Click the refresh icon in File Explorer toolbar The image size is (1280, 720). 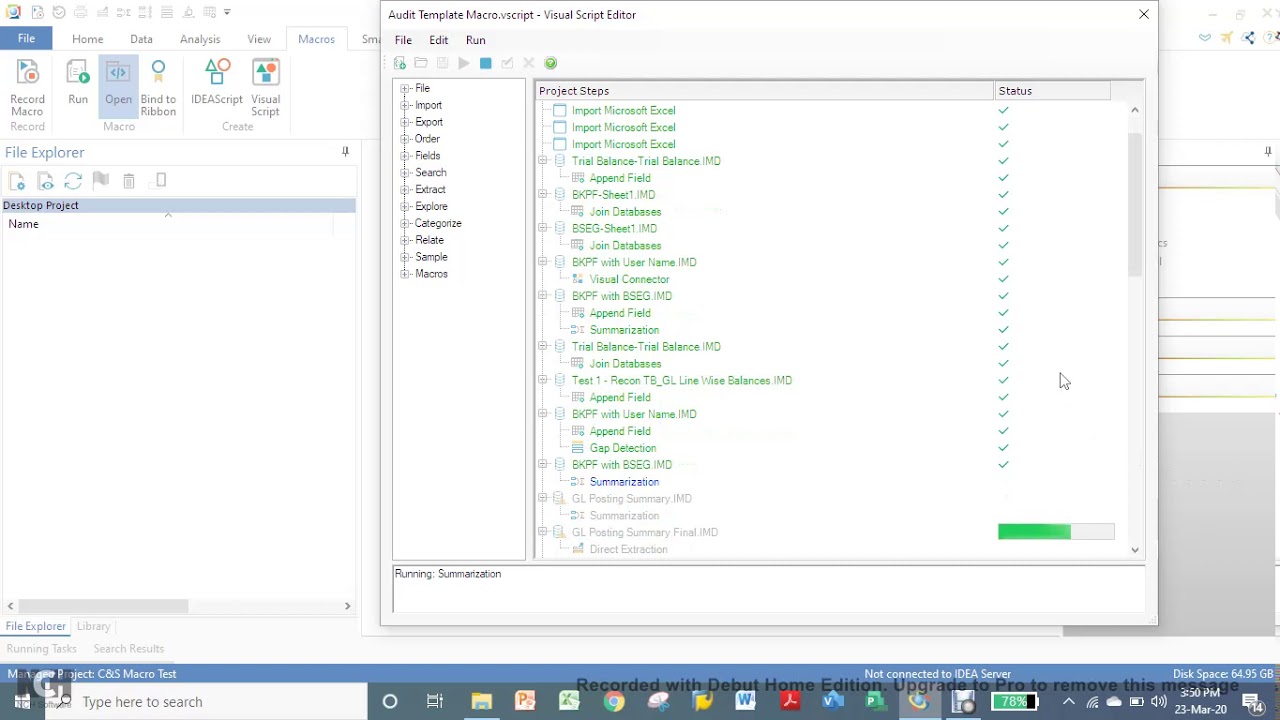click(73, 181)
